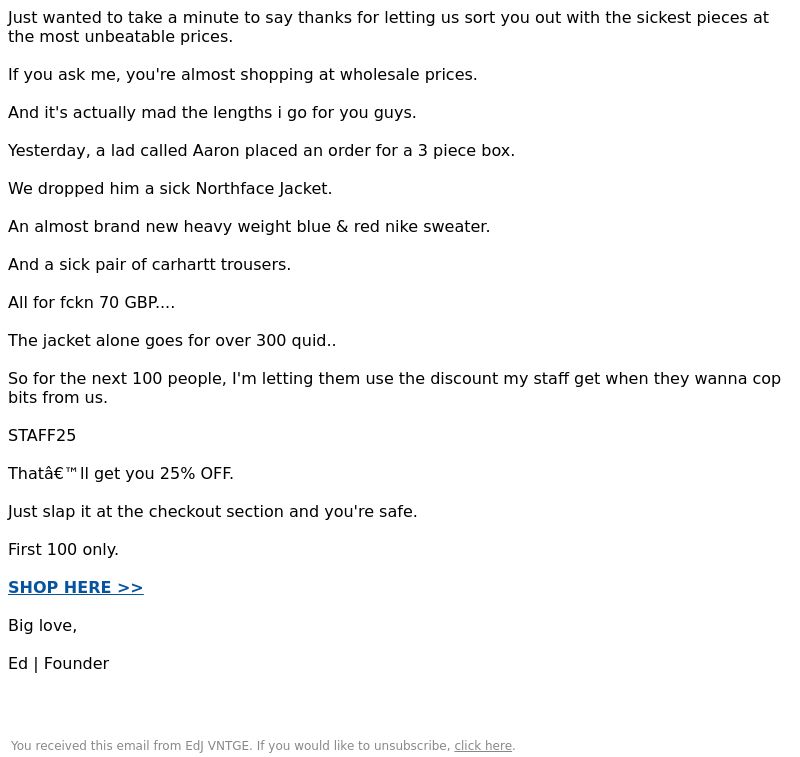Screen dimensions: 800x757
Task: Click the 'over 300 quid' jacket line
Action: 172,340
